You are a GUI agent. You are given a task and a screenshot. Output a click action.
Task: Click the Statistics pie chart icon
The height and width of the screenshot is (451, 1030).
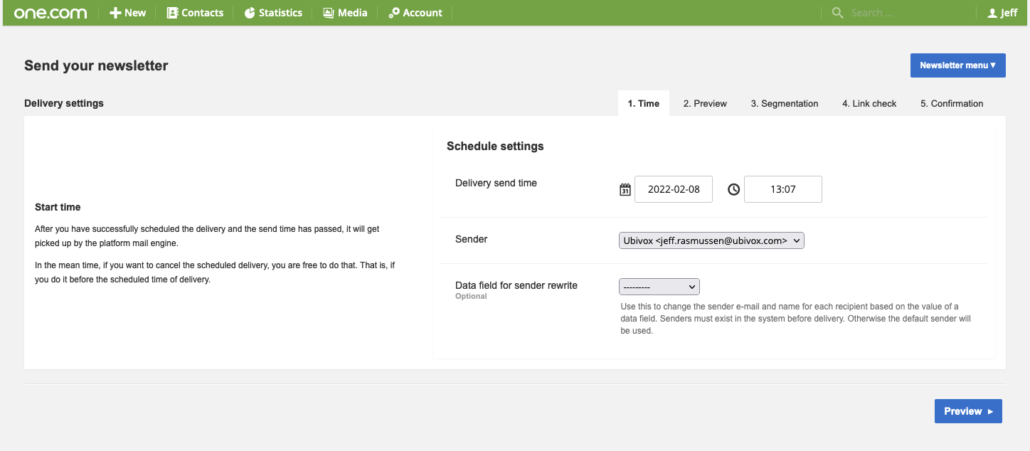click(250, 12)
